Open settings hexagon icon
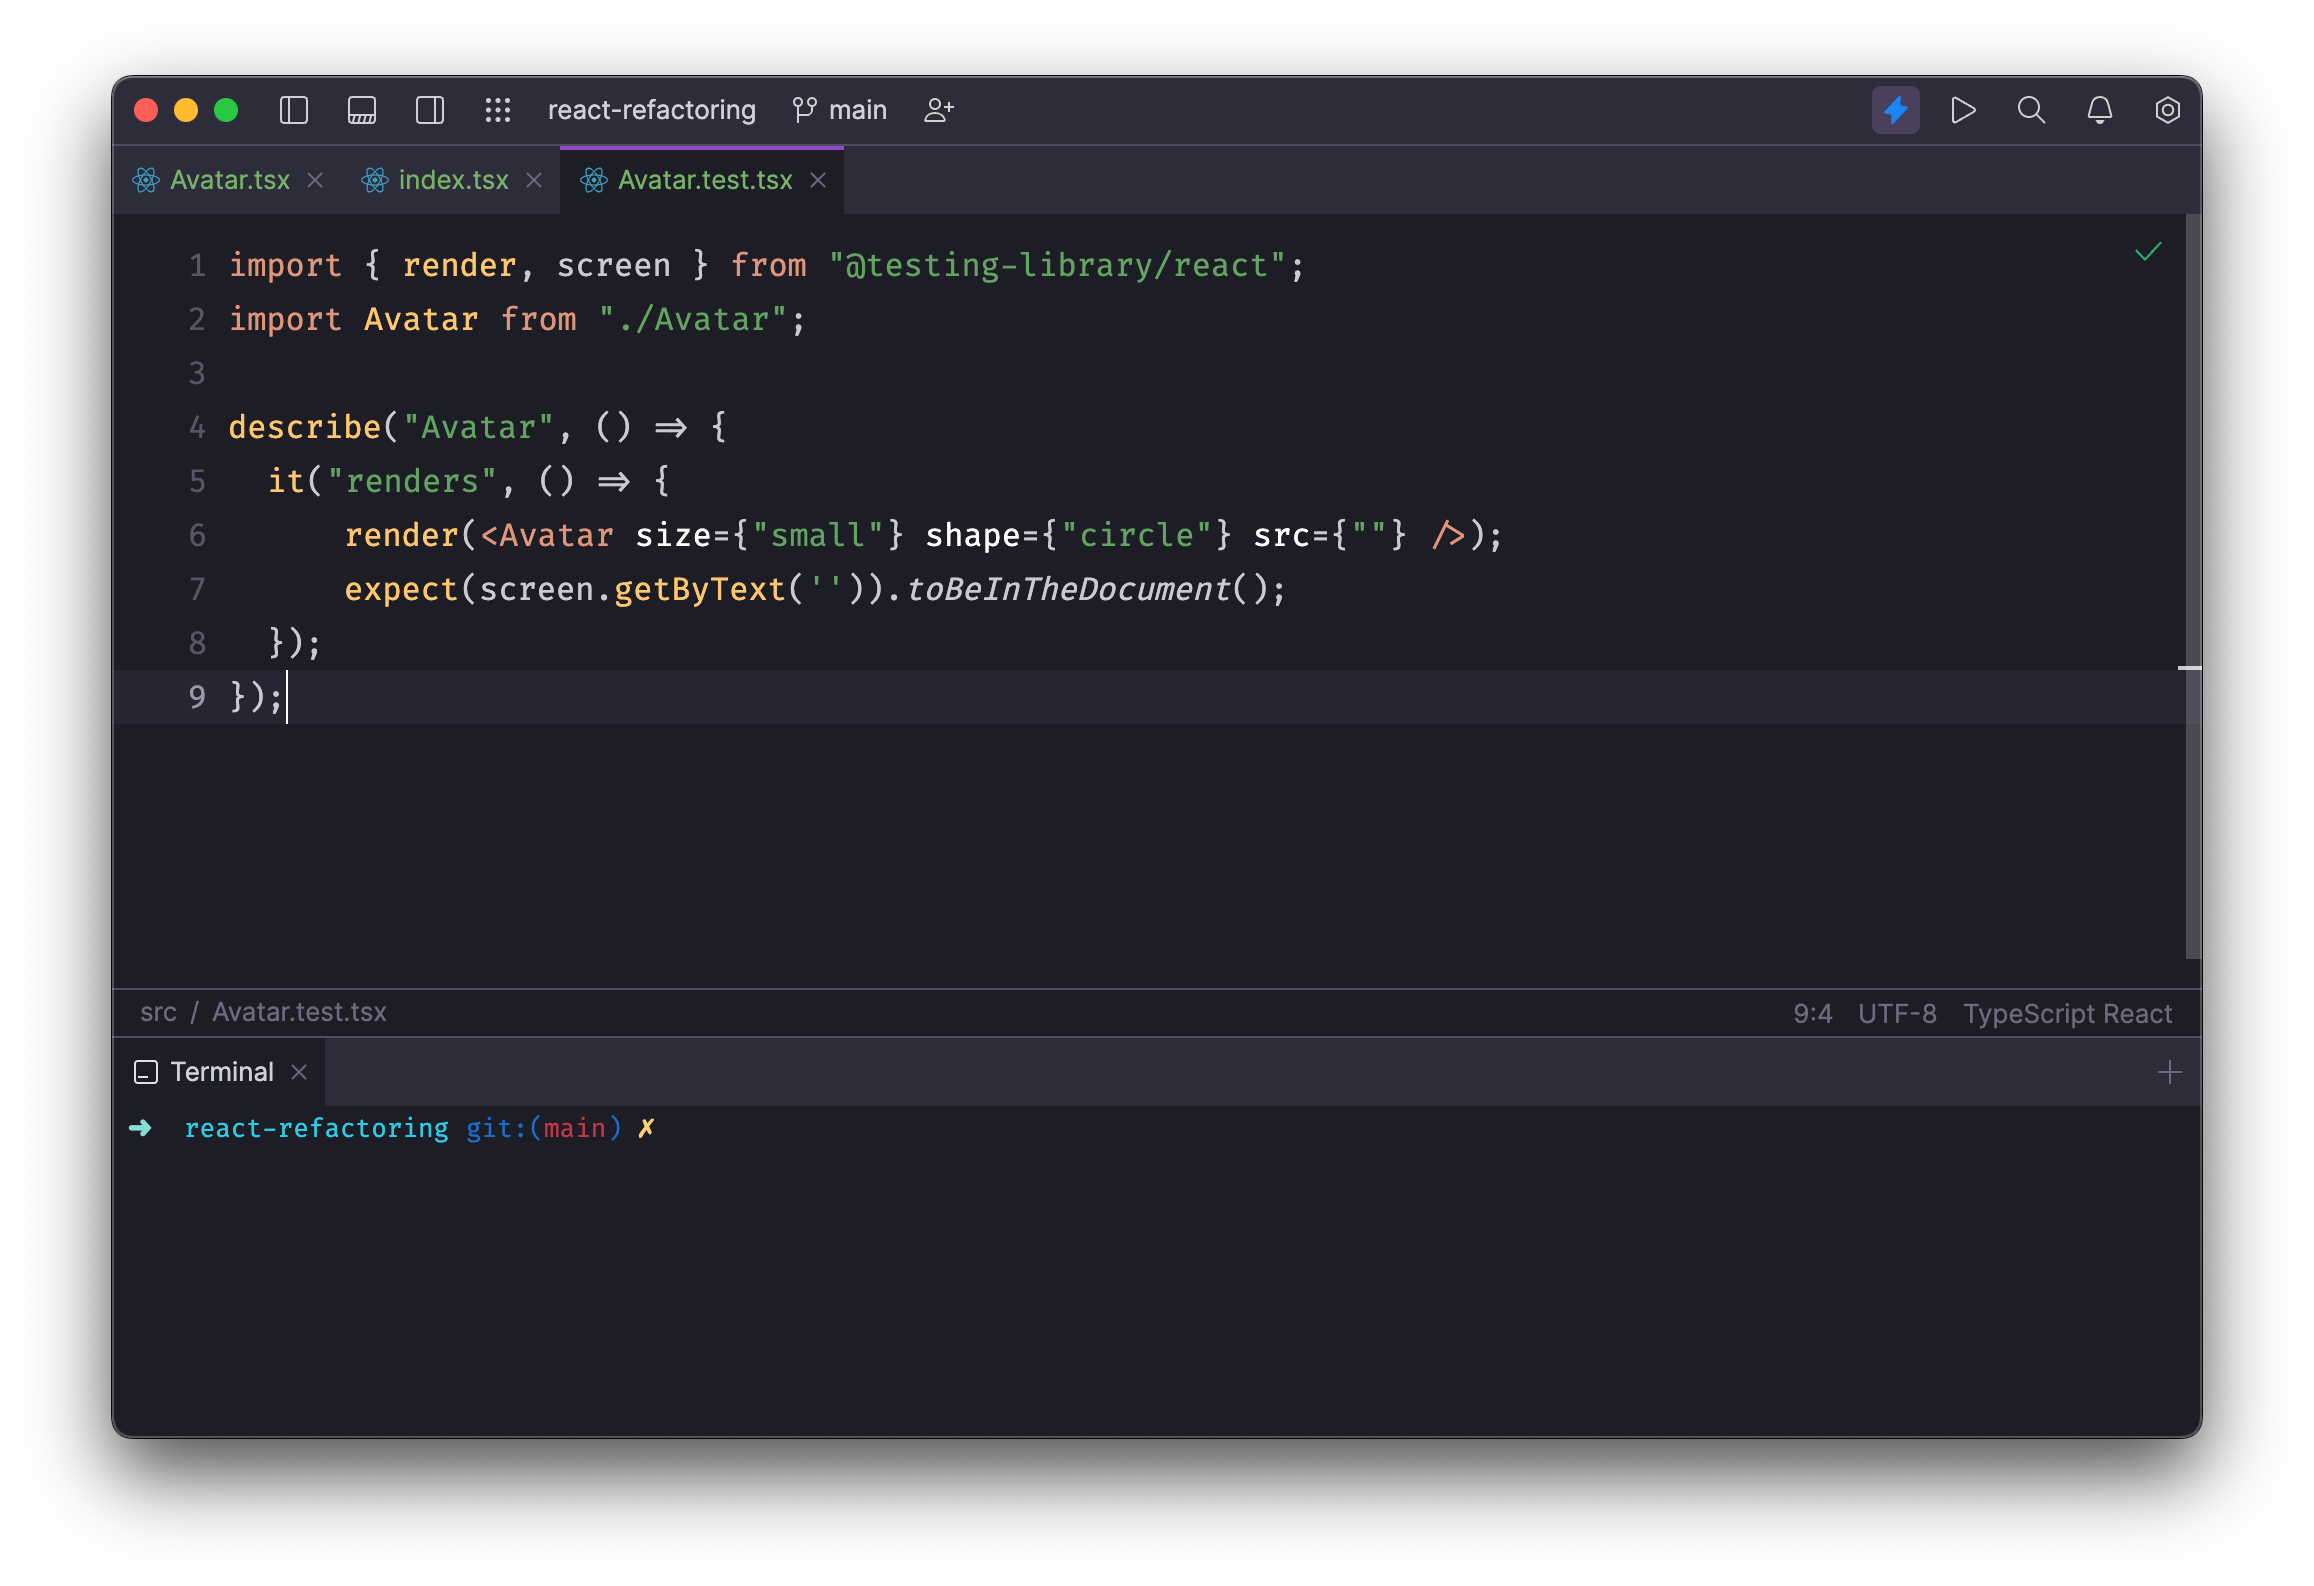Image resolution: width=2314 pixels, height=1586 pixels. click(x=2167, y=110)
